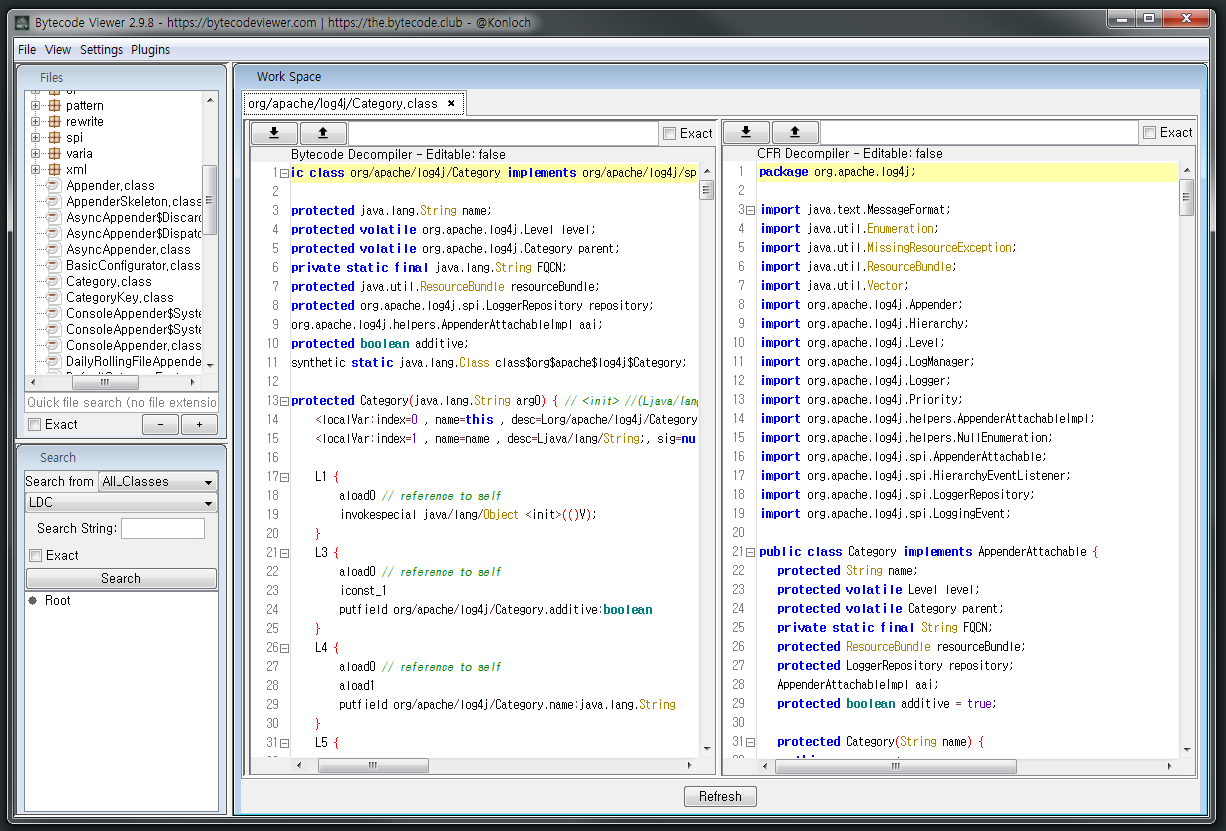Screen dimensions: 1226x831
Task: Click the file icon beside CategoryKey.class
Action: [54, 297]
